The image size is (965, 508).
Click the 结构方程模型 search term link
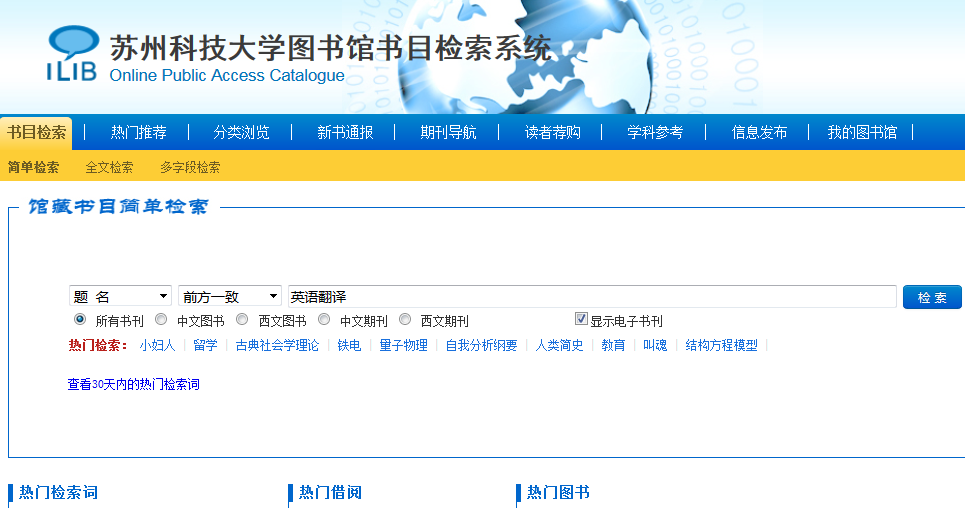(721, 345)
